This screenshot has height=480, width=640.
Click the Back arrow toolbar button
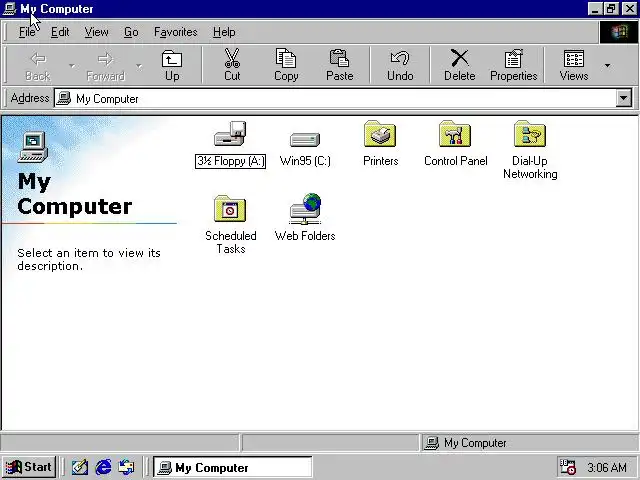(38, 65)
